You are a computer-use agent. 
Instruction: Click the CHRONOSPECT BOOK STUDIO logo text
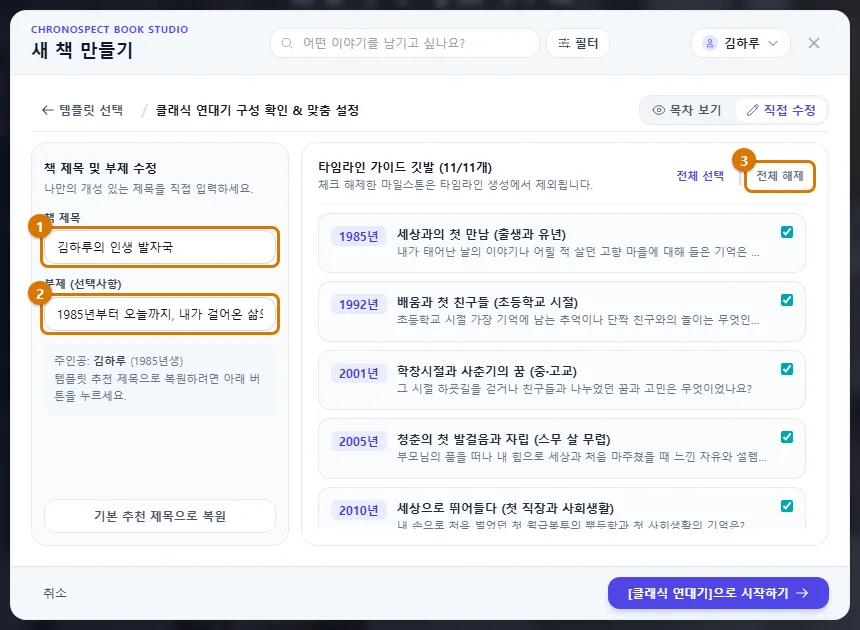[x=109, y=30]
